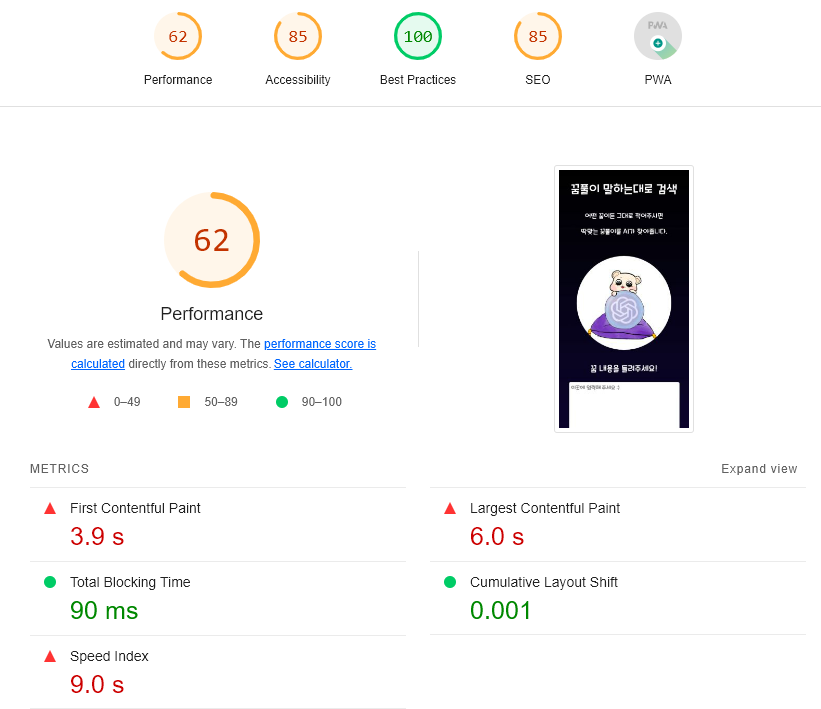Click the page screenshot thumbnail
The width and height of the screenshot is (821, 709).
tap(624, 299)
